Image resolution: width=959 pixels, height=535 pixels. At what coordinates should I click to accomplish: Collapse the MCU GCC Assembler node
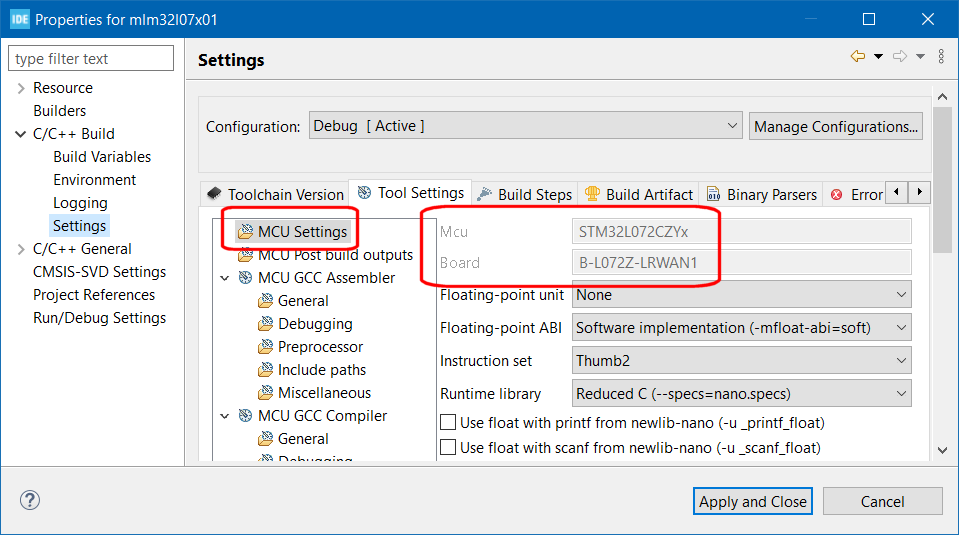pyautogui.click(x=225, y=278)
